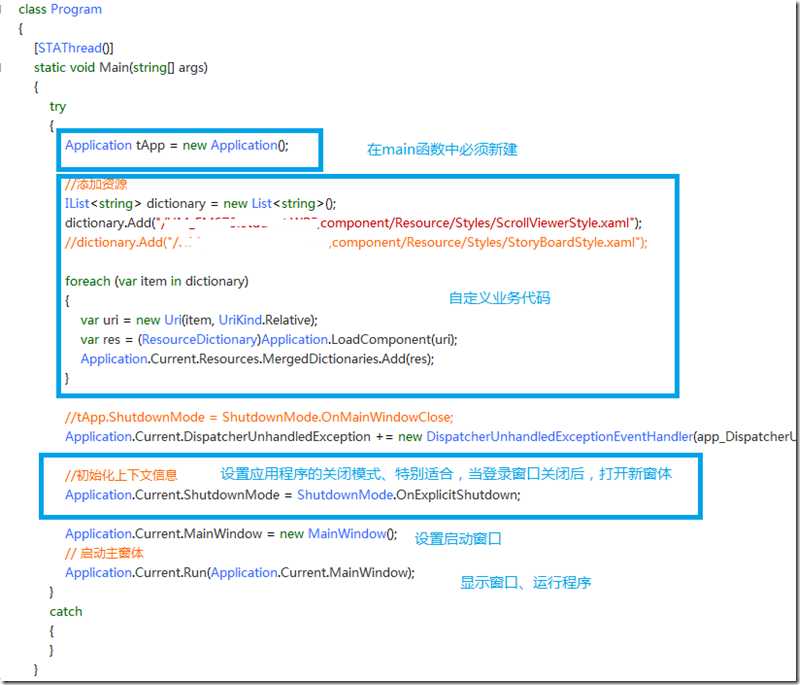Click the ScrollViewerStyle.xaml path string
This screenshot has width=800, height=685.
[x=397, y=223]
